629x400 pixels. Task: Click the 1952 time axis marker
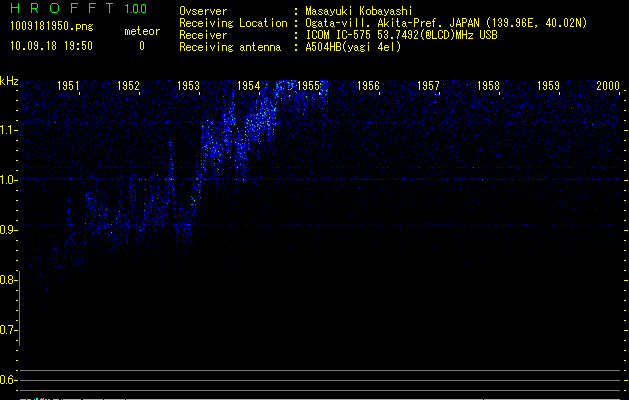coord(128,86)
